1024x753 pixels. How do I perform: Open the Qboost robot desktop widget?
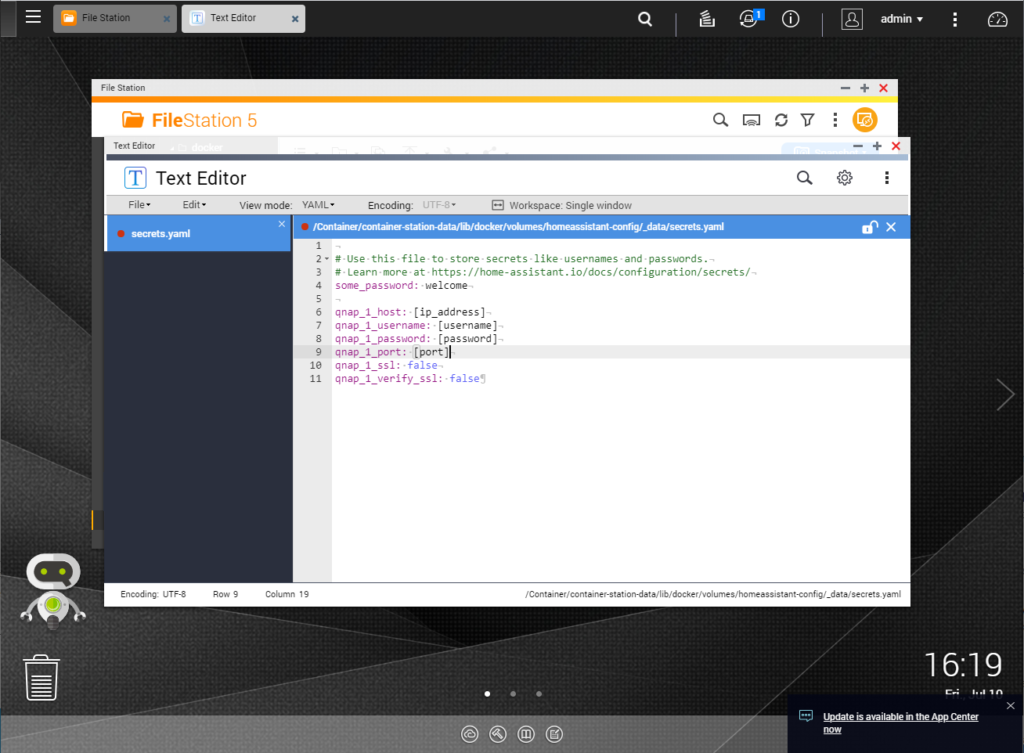[53, 591]
